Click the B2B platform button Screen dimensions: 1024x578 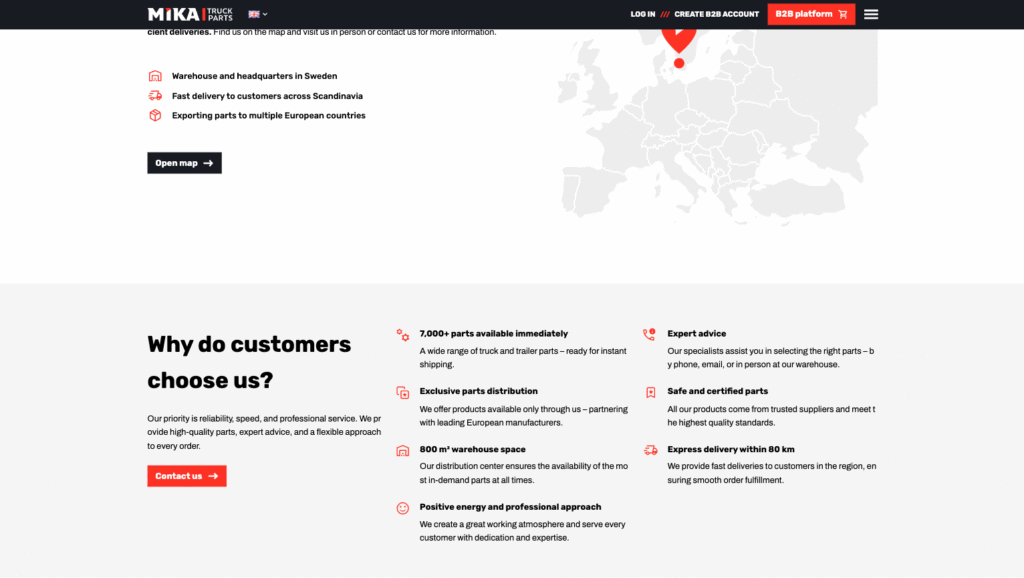click(x=811, y=14)
